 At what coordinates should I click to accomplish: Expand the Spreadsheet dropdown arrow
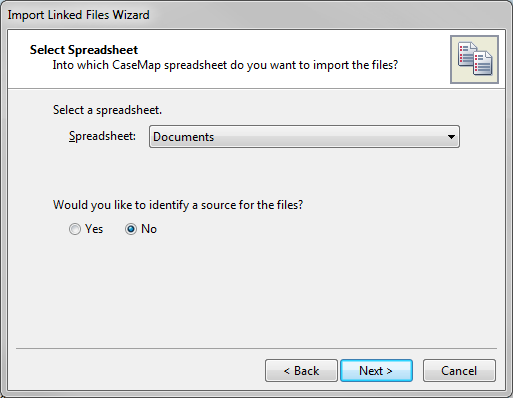tap(451, 137)
